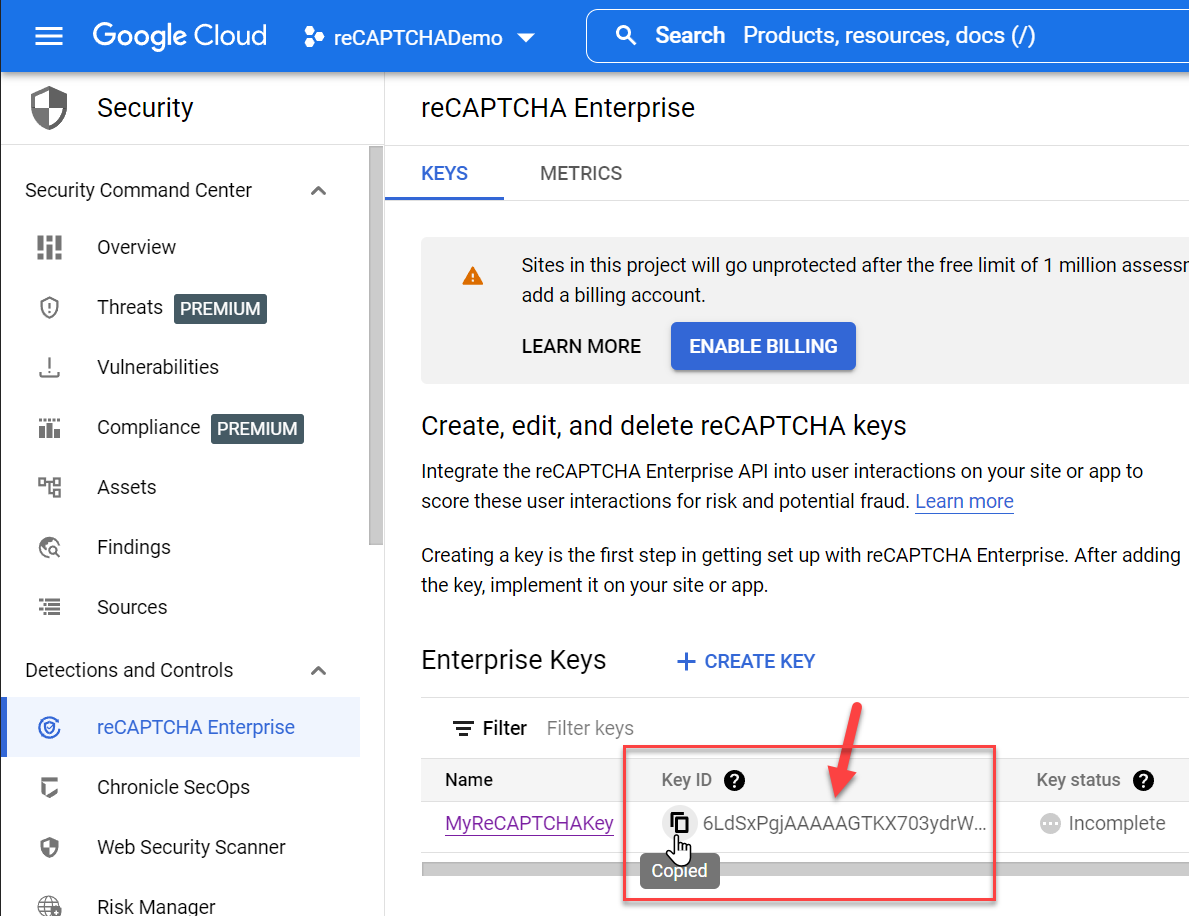
Task: Switch to the METRICS tab
Action: [x=581, y=174]
